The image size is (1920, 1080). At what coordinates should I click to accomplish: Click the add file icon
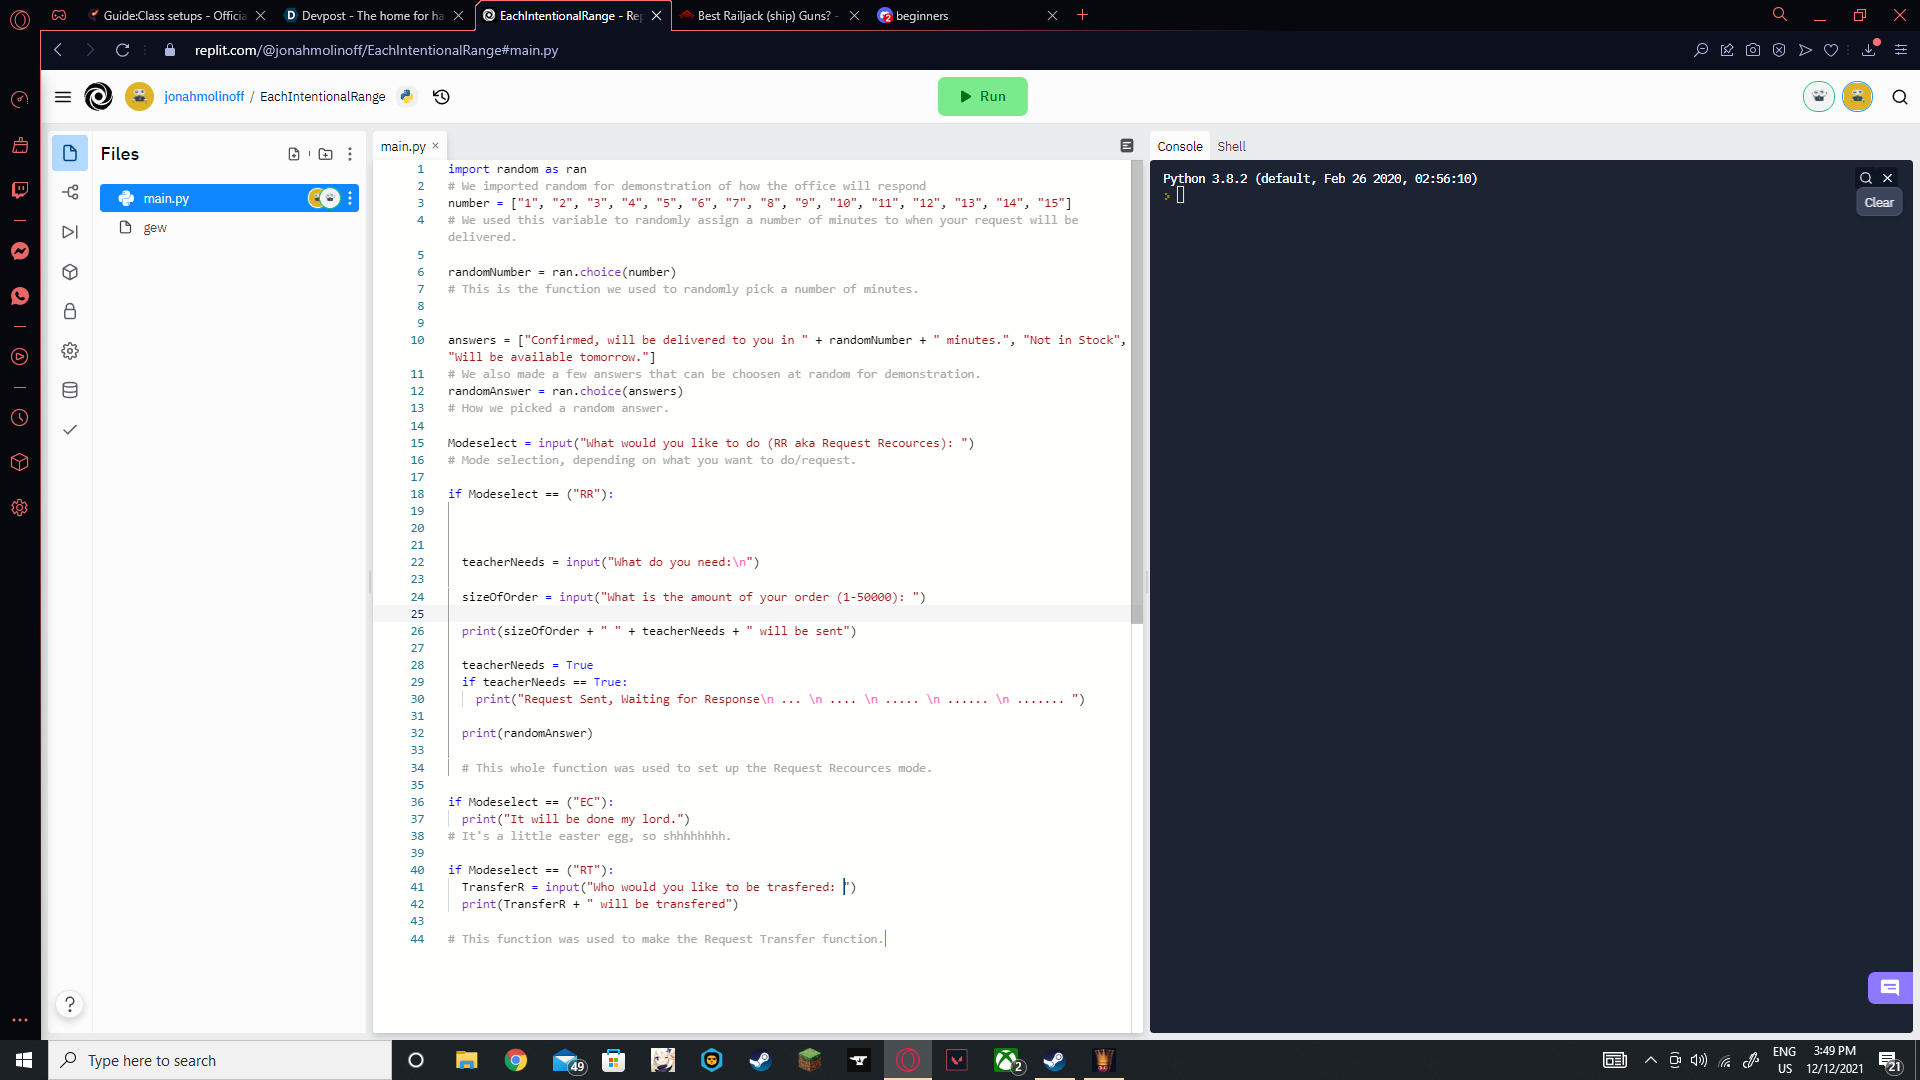point(294,154)
